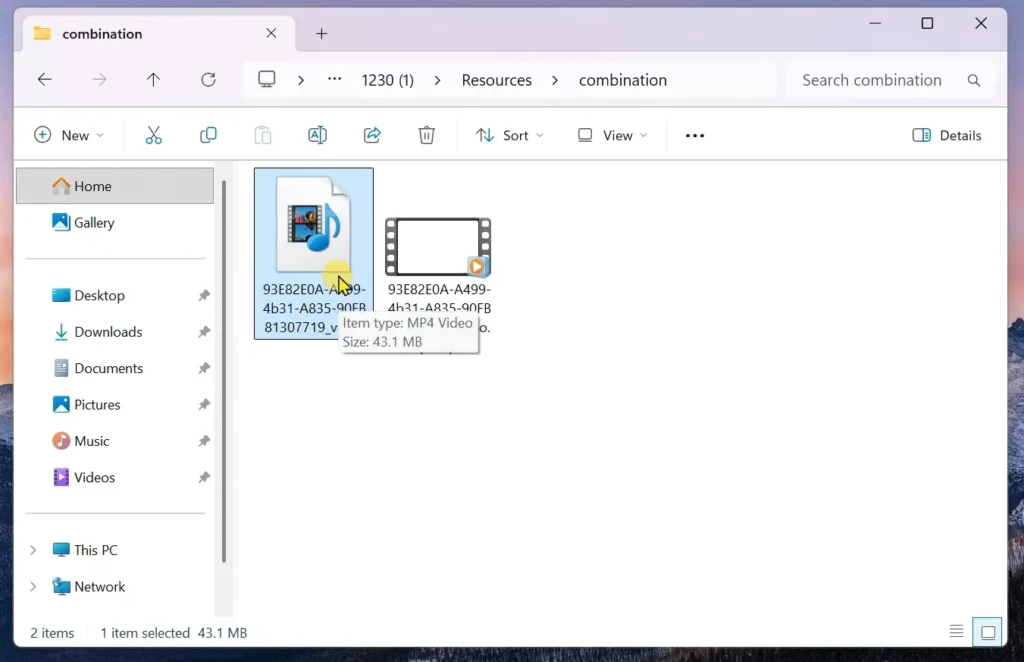Unpin Downloads from quick access
Screen dimensions: 1024x662
(203, 331)
